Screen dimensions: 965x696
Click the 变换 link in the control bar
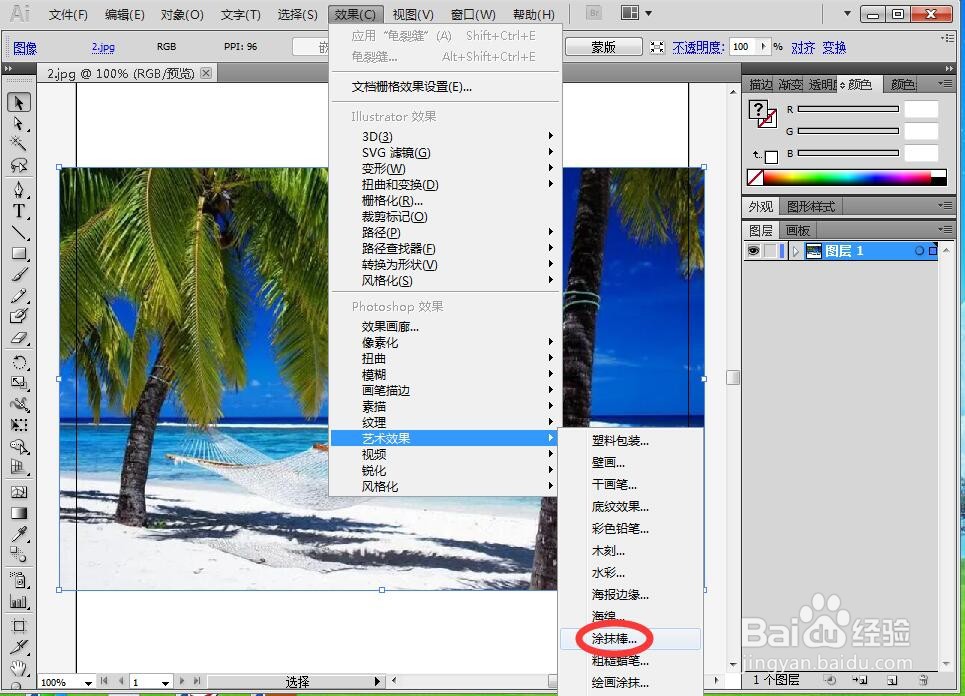click(836, 47)
